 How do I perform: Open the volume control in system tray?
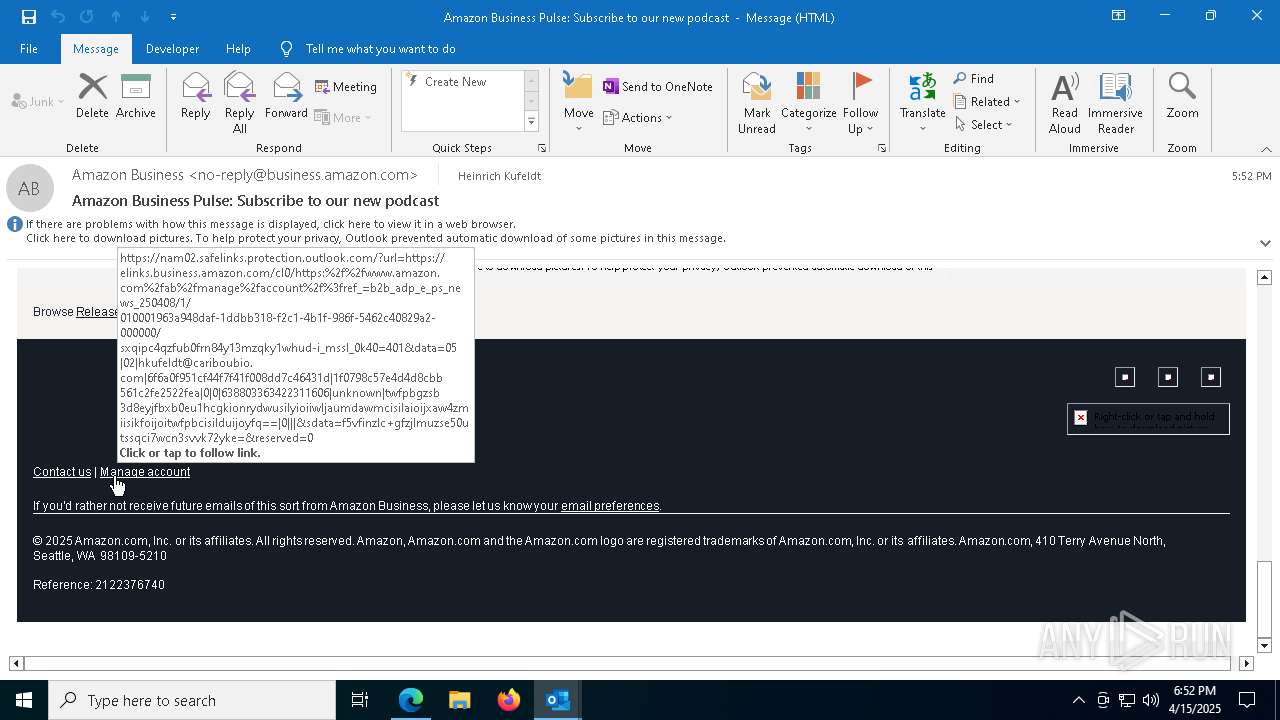click(1151, 700)
